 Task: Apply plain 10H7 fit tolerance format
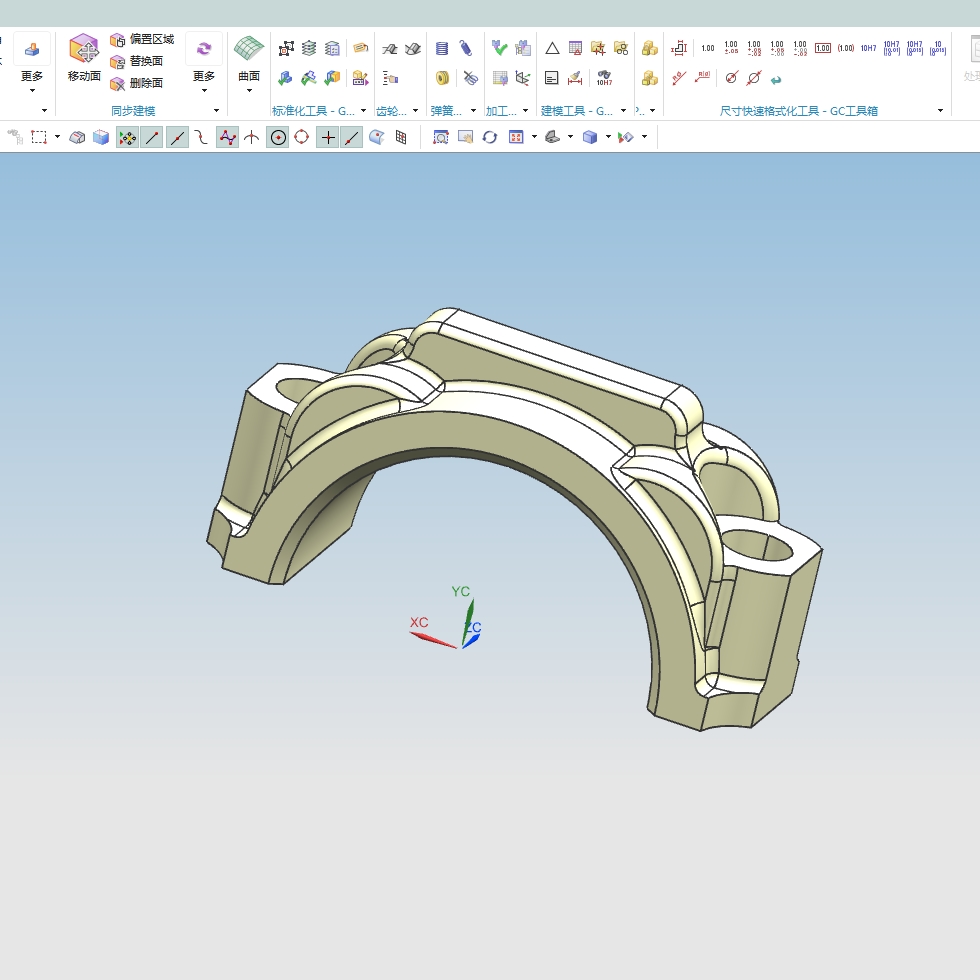[x=869, y=48]
